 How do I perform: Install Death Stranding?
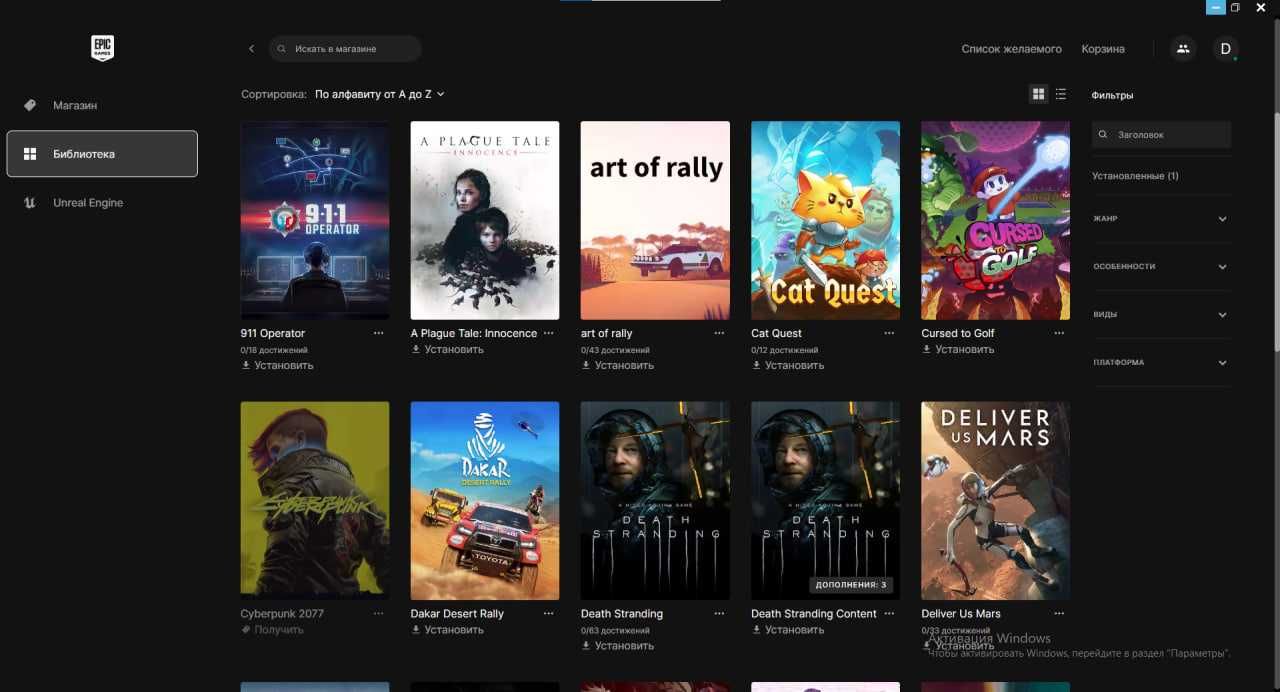[x=617, y=645]
